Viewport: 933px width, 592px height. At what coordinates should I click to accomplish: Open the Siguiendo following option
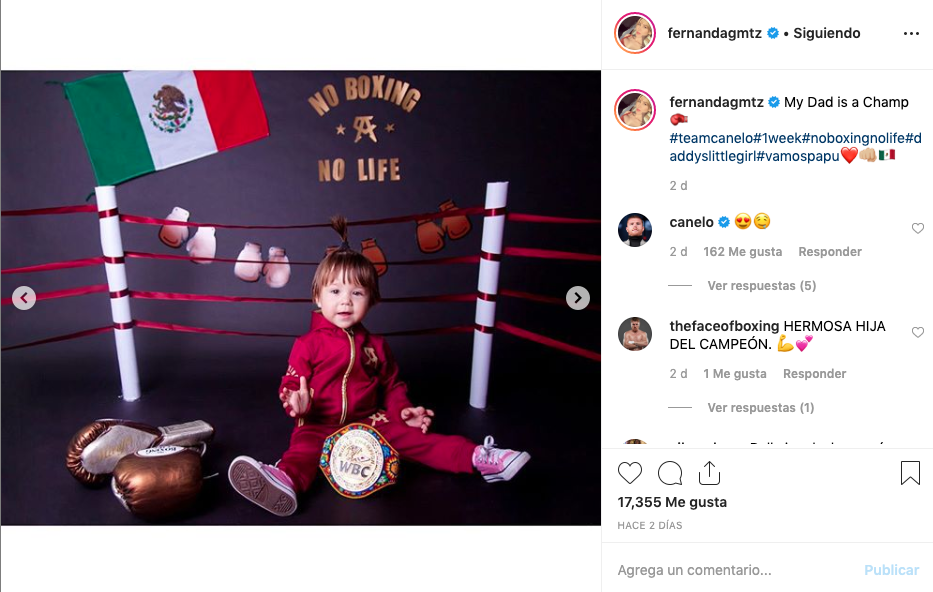pyautogui.click(x=826, y=33)
